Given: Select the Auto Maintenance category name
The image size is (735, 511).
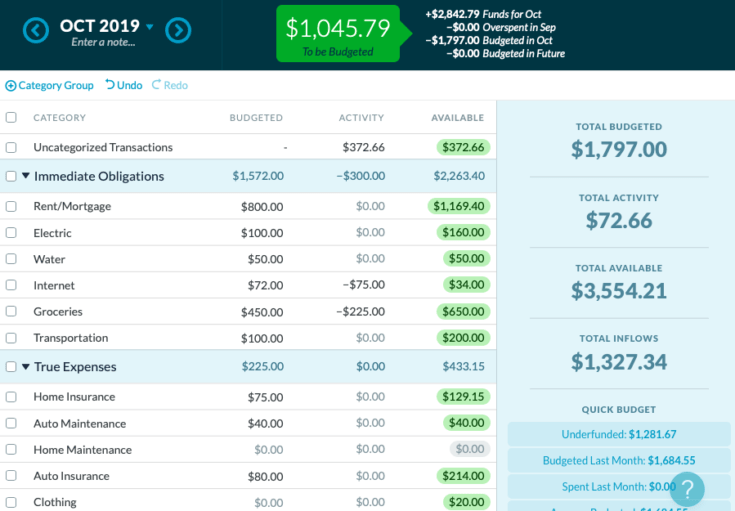Looking at the screenshot, I should [x=79, y=424].
